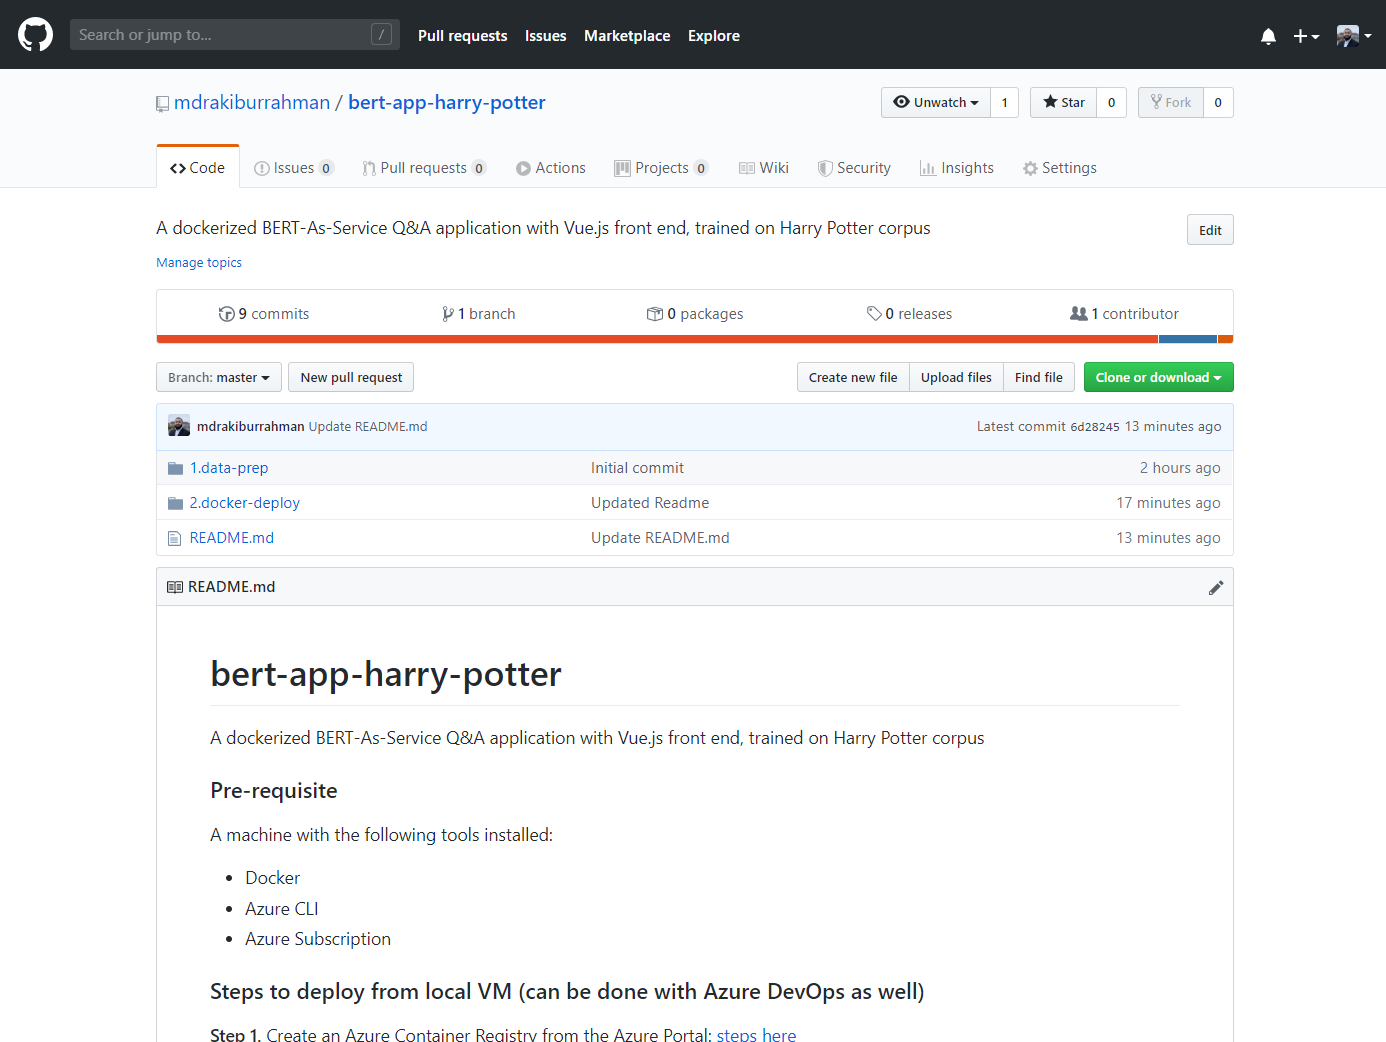
Task: Expand Branch: master dropdown
Action: click(x=219, y=377)
